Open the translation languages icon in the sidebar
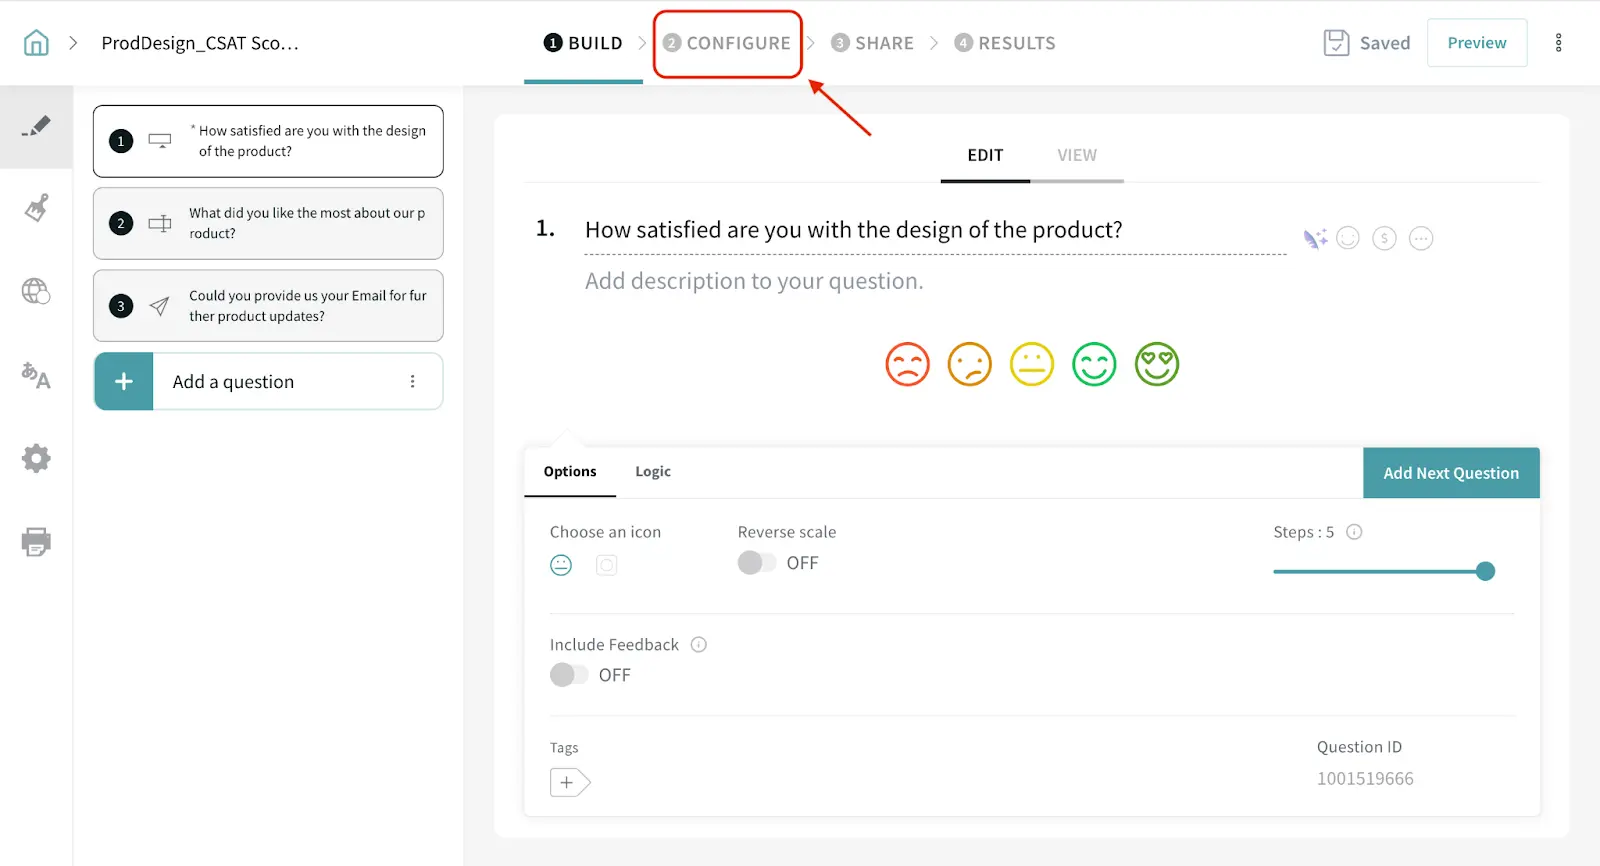 point(36,375)
